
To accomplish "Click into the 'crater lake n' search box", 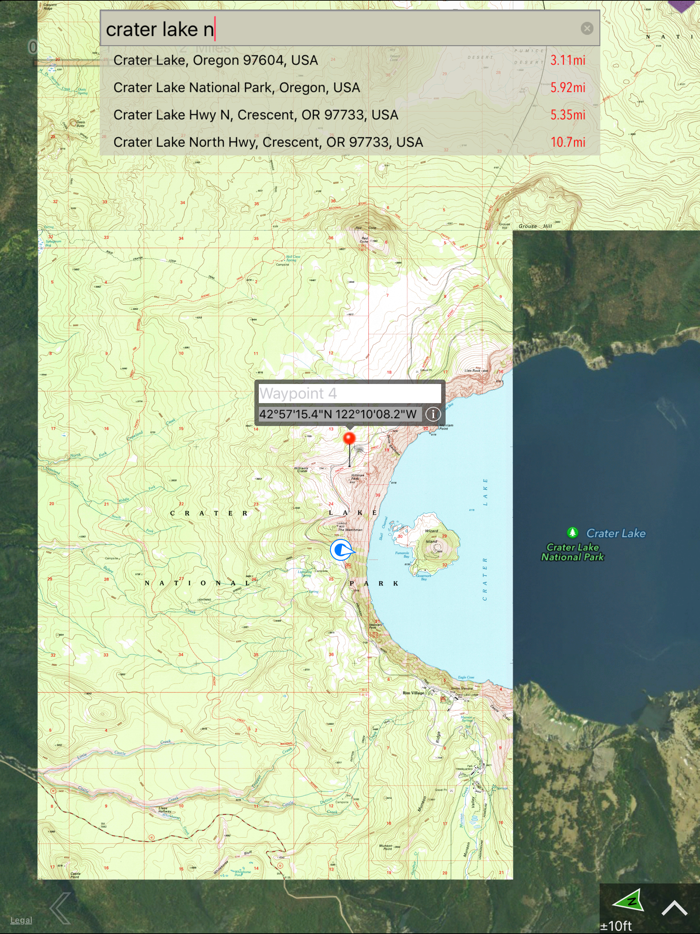I will (349, 28).
